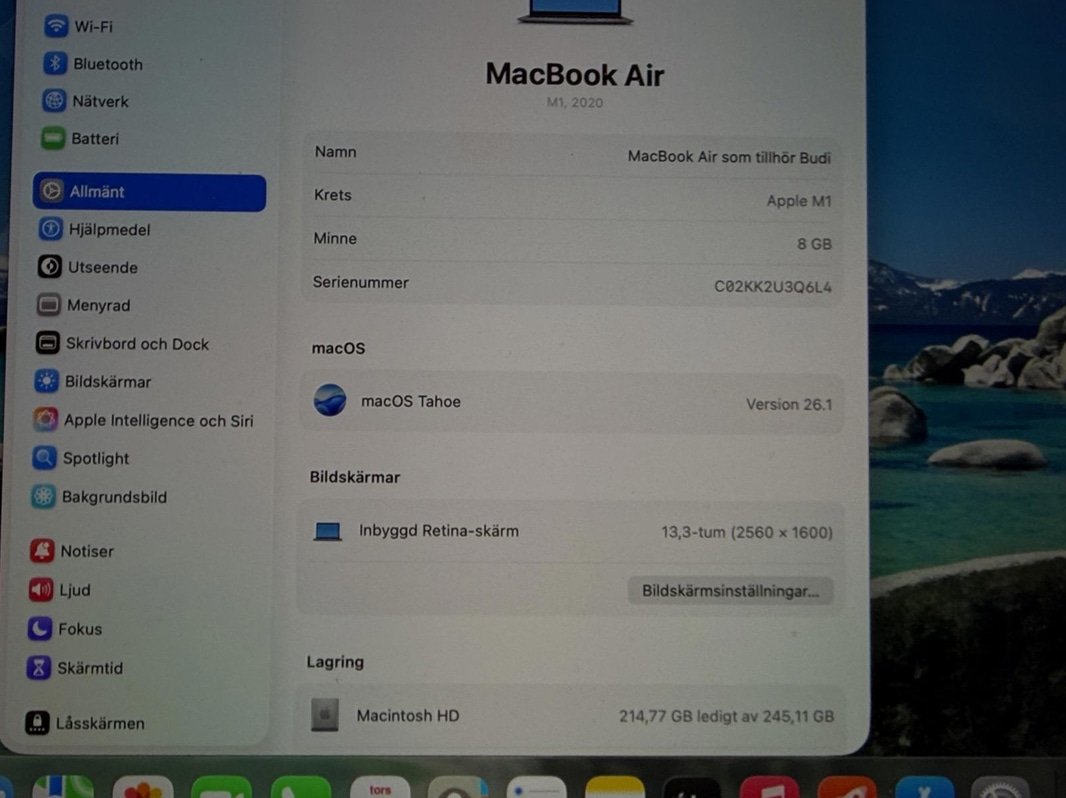Open Ljud sound settings
The height and width of the screenshot is (798, 1066).
coord(59,590)
